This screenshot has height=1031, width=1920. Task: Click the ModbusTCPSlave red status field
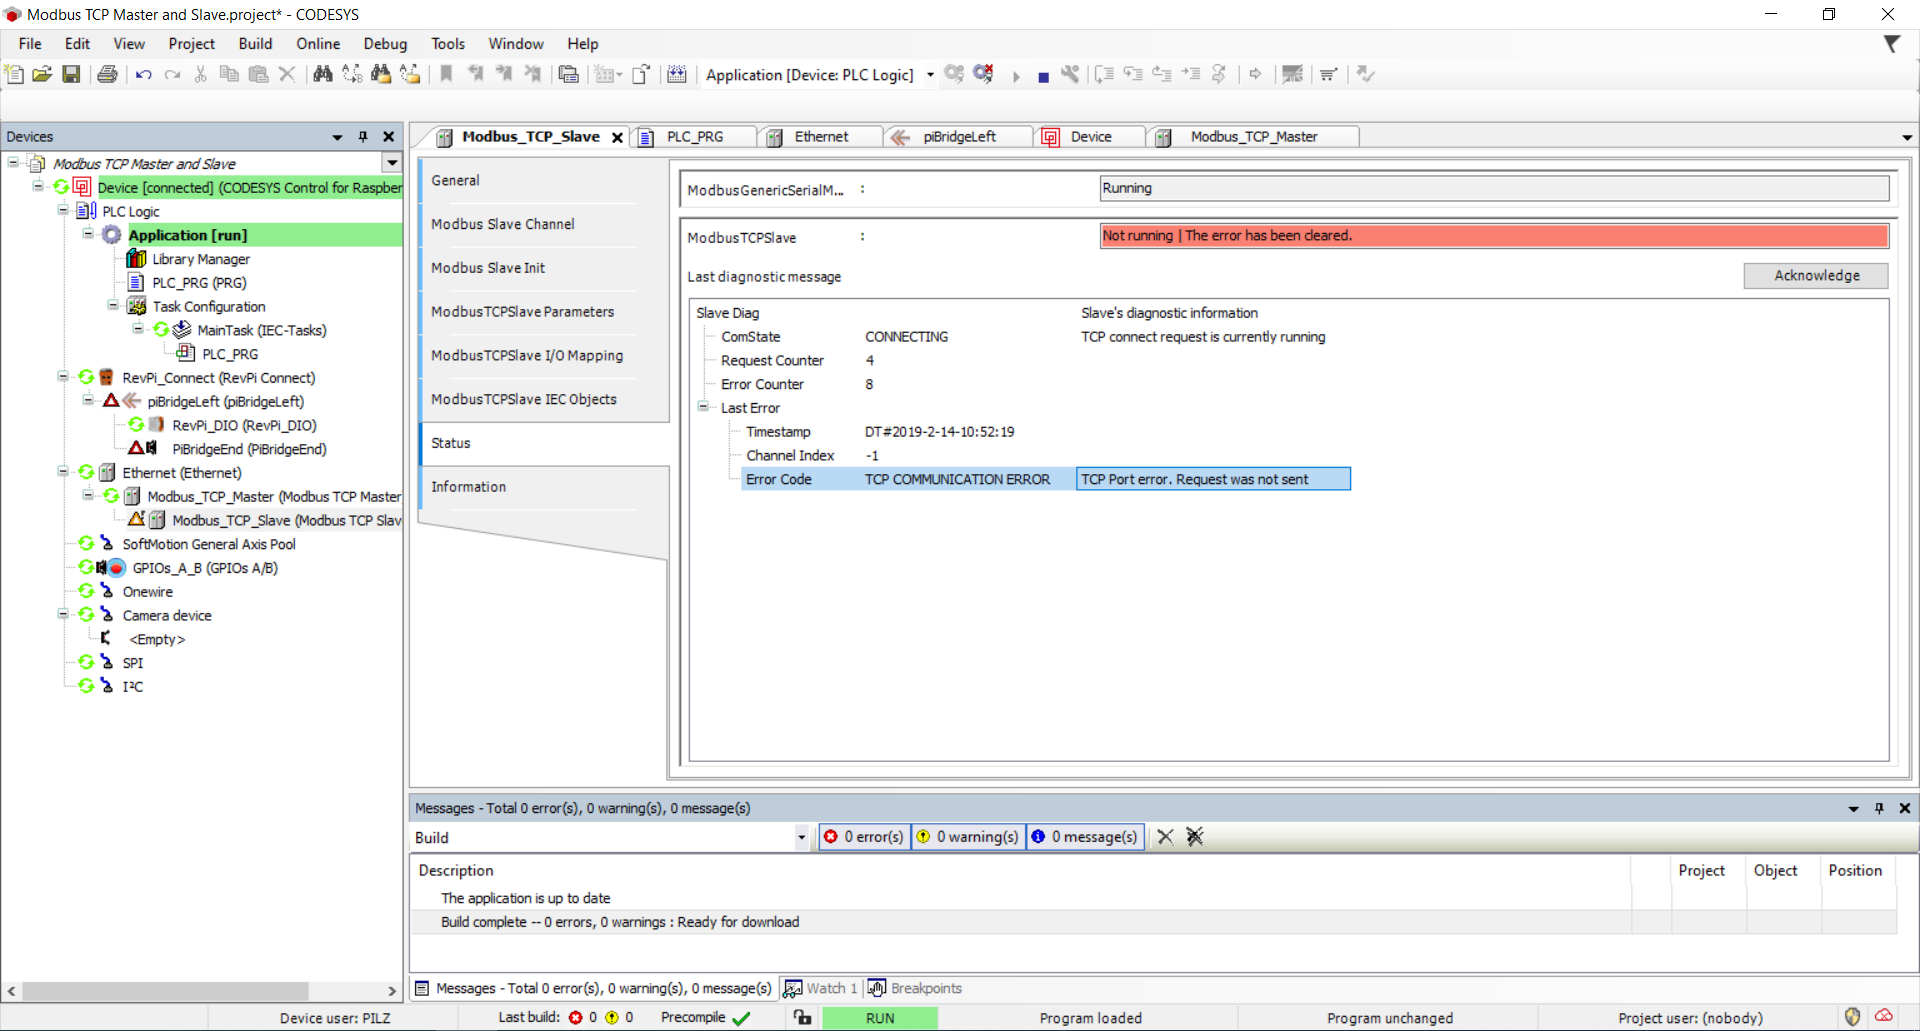point(1494,236)
